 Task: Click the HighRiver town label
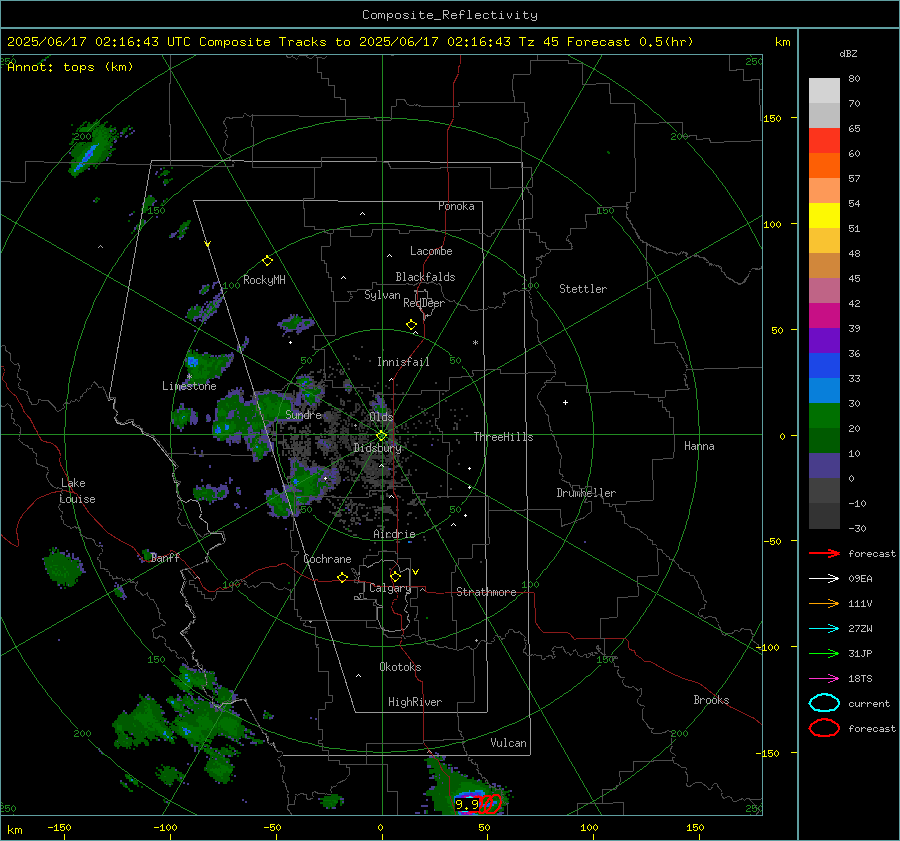[415, 702]
